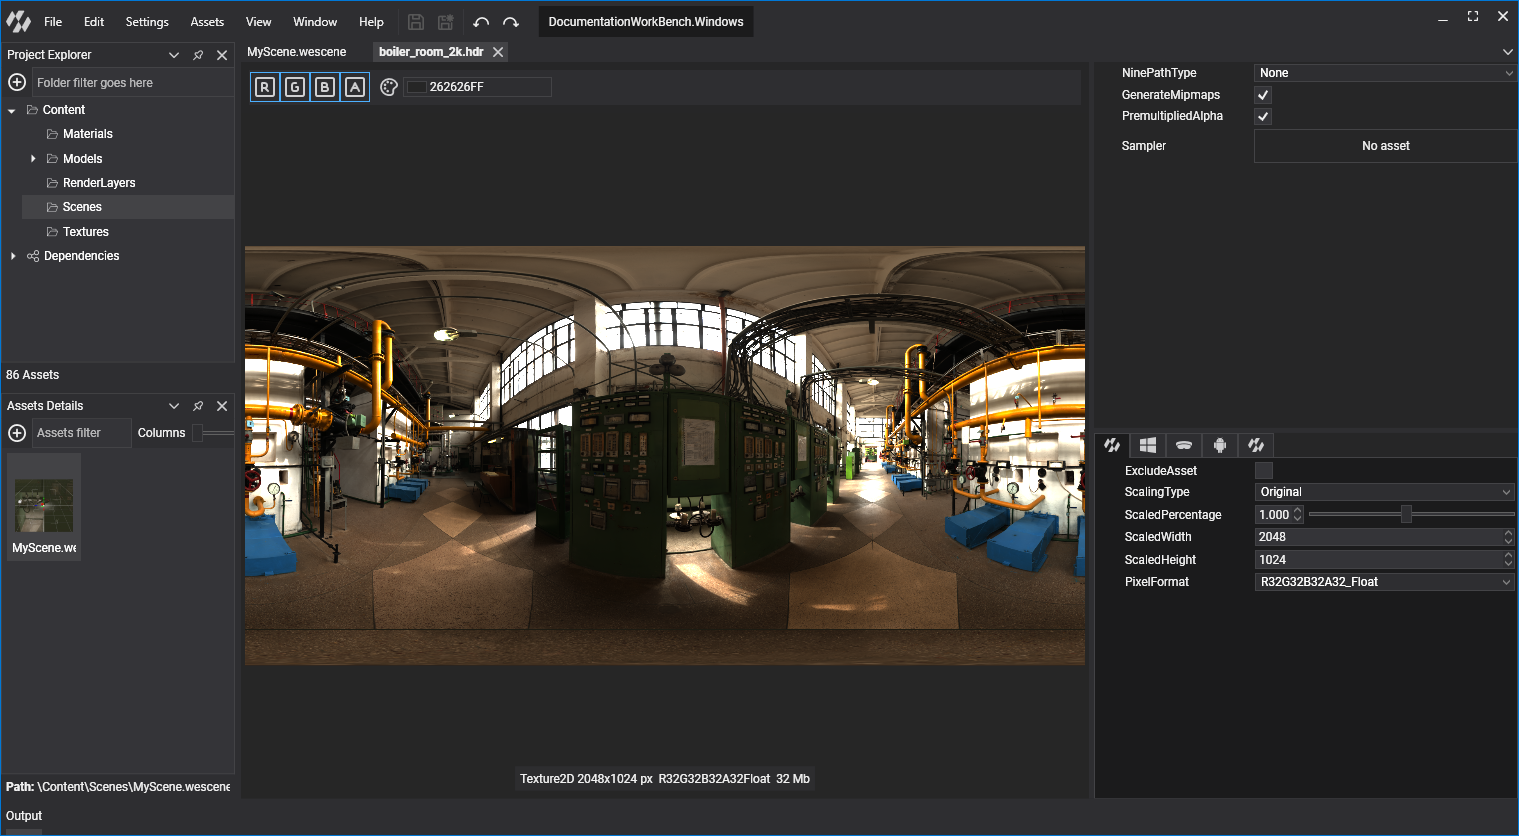Select the Android platform profile tab
Viewport: 1519px width, 836px height.
tap(1220, 445)
